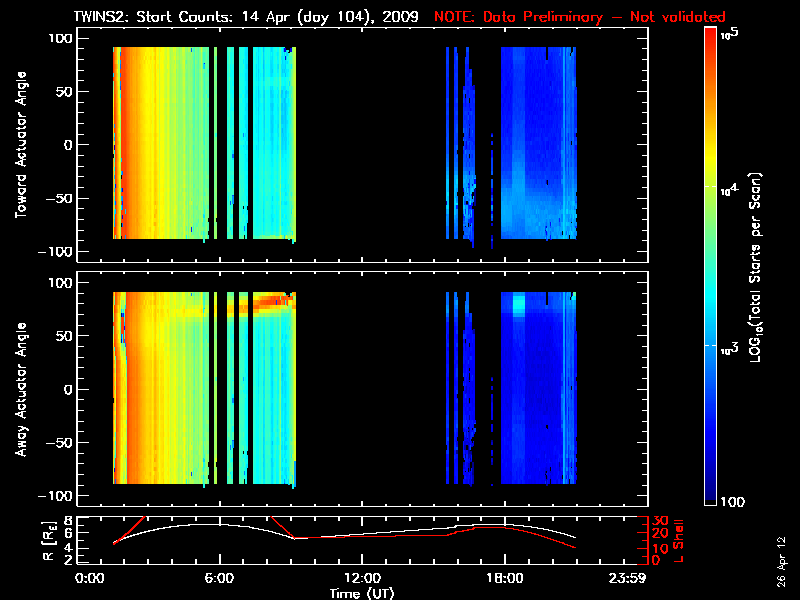Screen dimensions: 800x600
Task: Click the red data preliminary warning note
Action: pyautogui.click(x=580, y=17)
